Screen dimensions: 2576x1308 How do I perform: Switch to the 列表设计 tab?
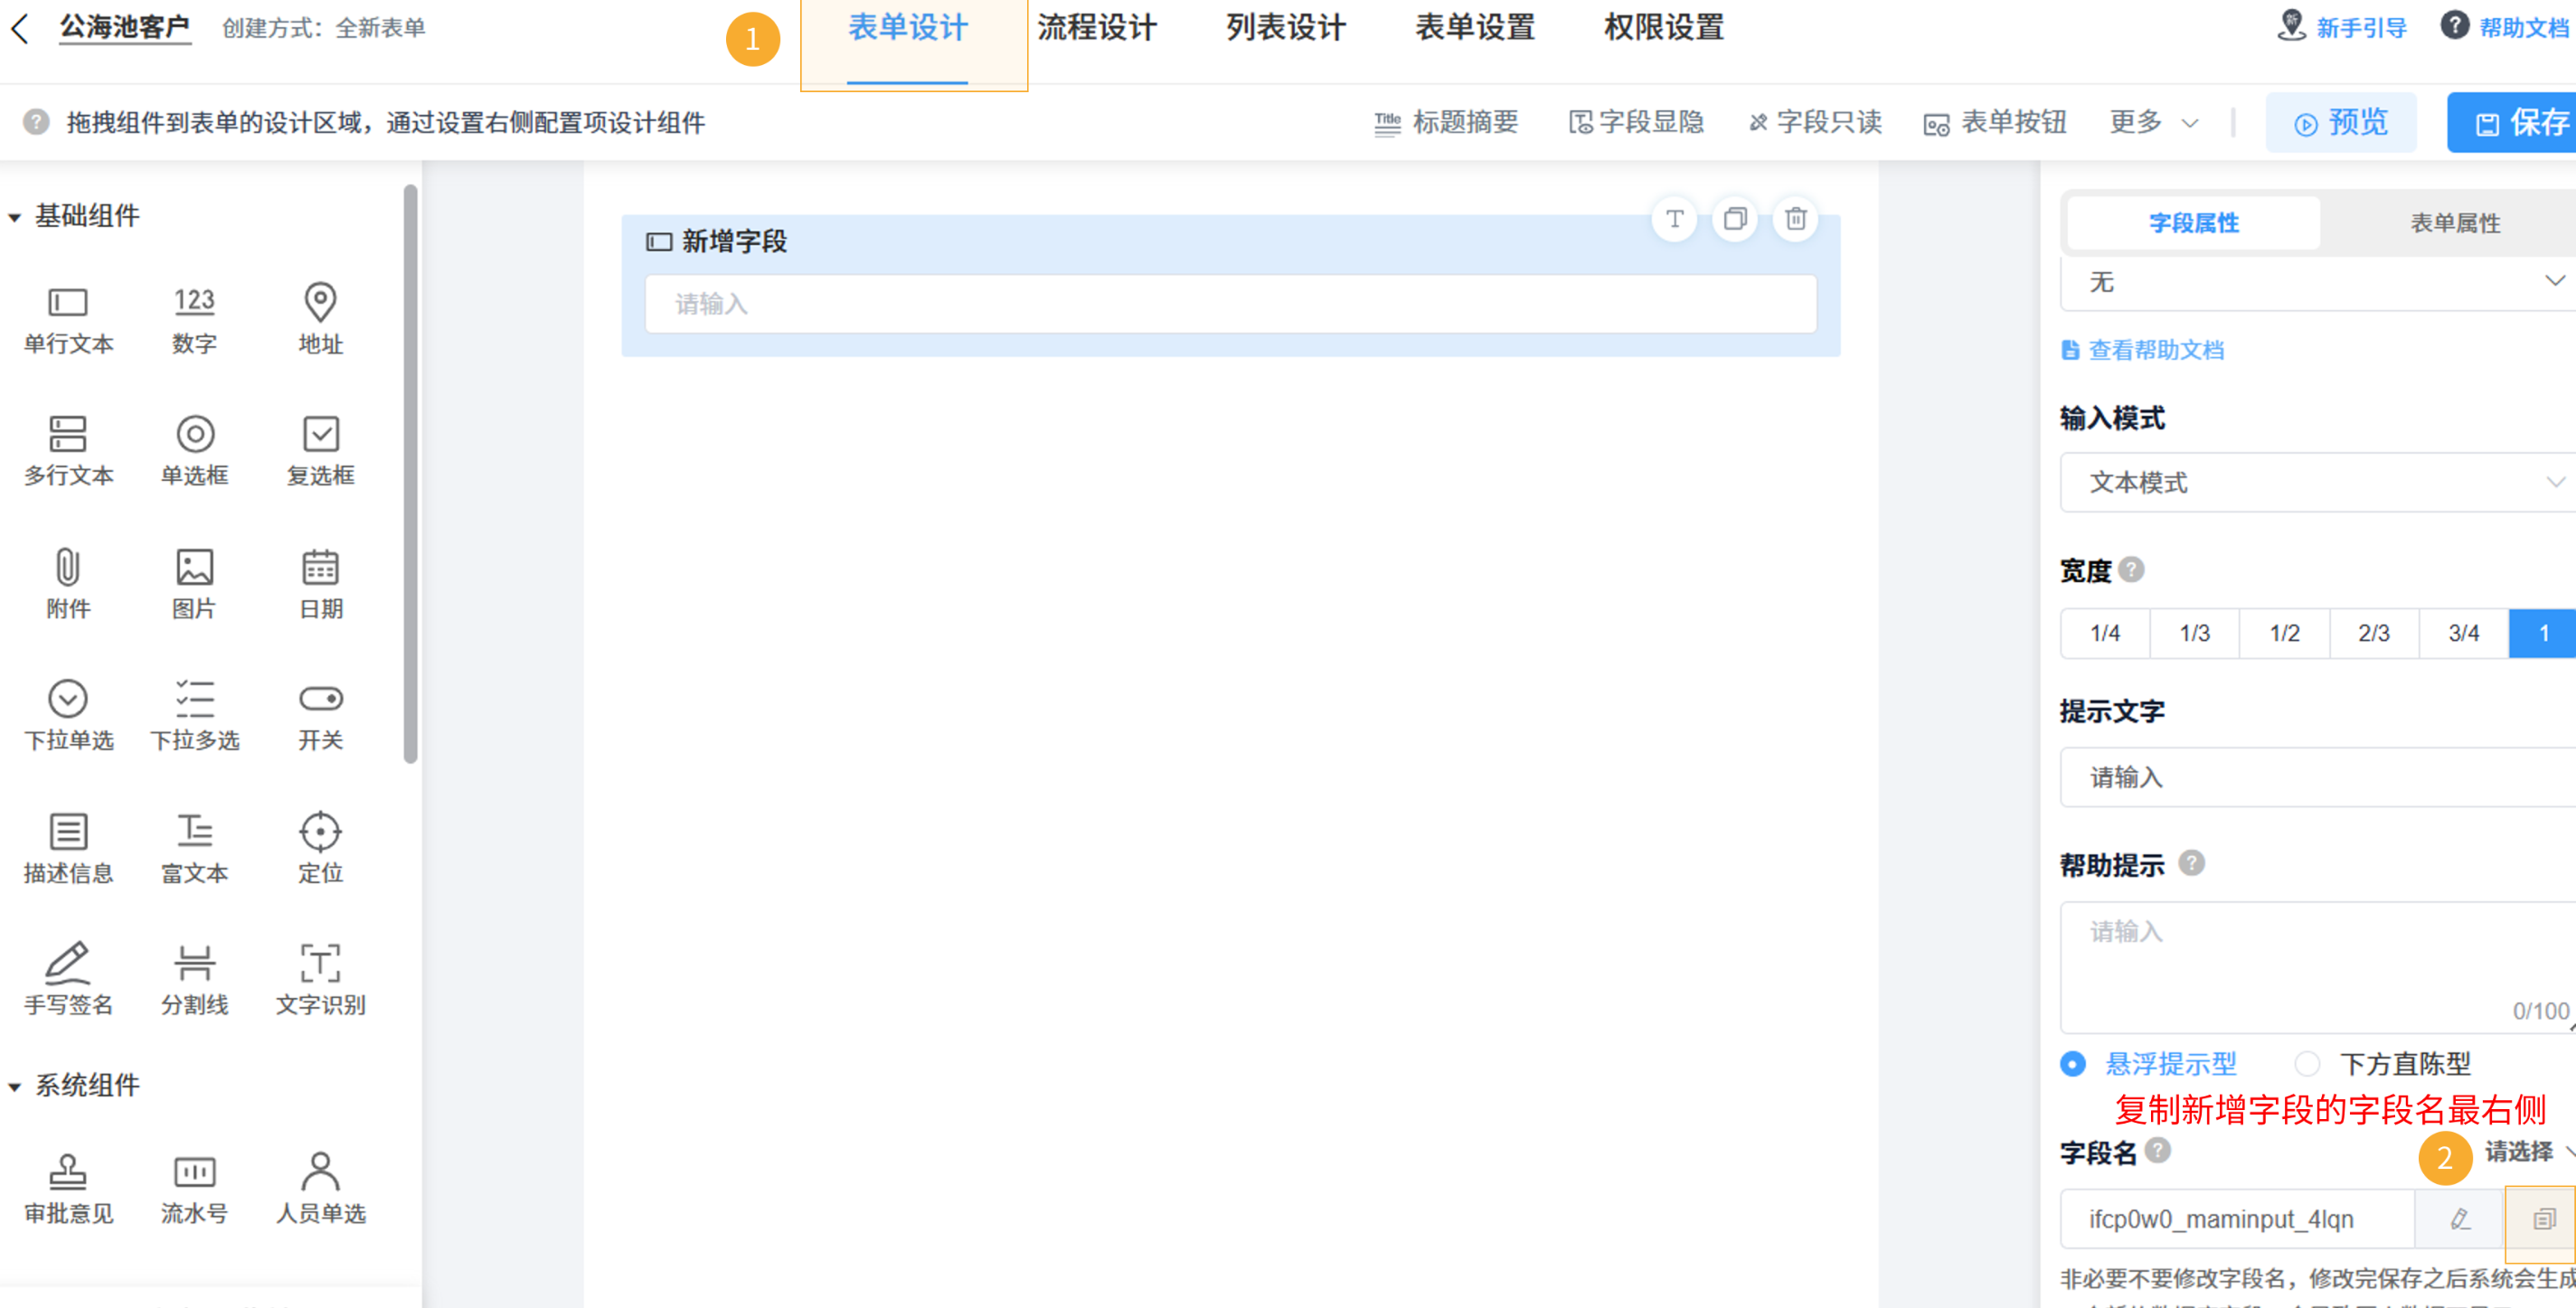pos(1286,28)
